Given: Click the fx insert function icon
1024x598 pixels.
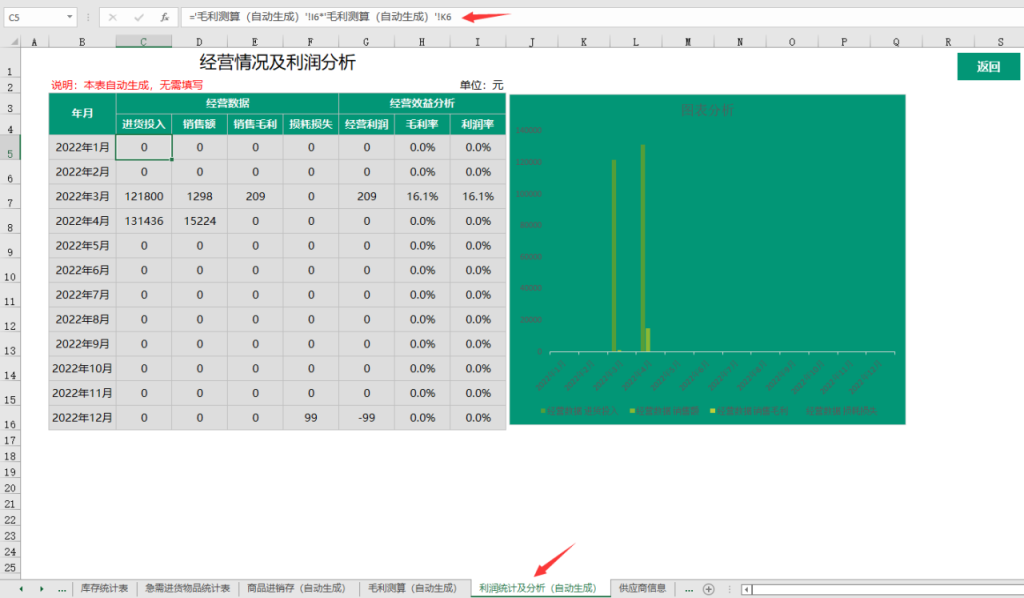Looking at the screenshot, I should pos(163,16).
